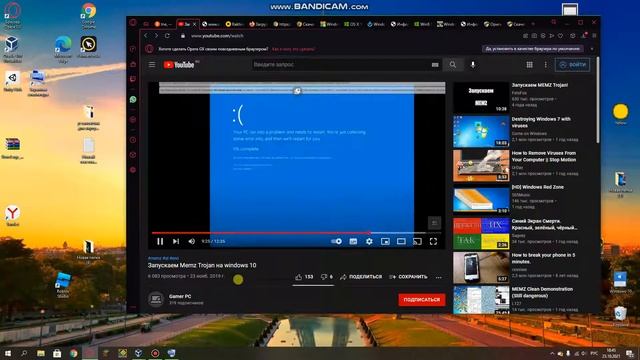Open Opera GX logo menu
The width and height of the screenshot is (640, 360).
(133, 22)
